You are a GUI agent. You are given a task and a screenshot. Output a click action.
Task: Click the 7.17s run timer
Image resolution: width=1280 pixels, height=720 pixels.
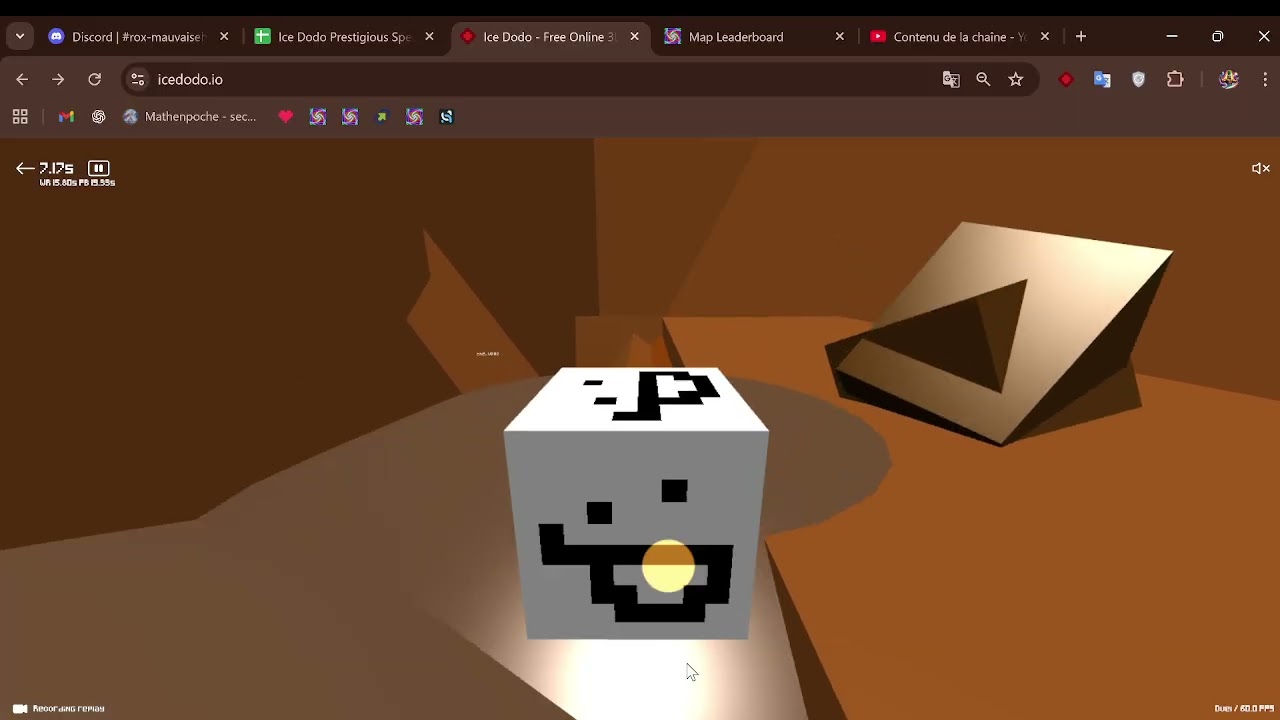coord(56,168)
